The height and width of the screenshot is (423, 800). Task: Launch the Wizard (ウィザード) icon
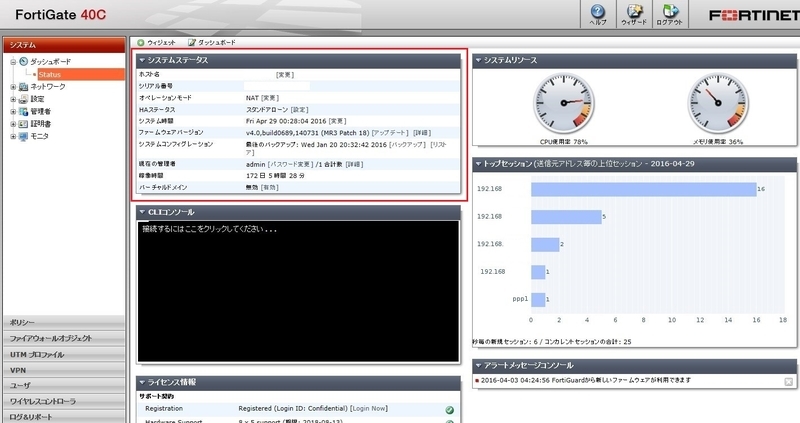point(634,14)
